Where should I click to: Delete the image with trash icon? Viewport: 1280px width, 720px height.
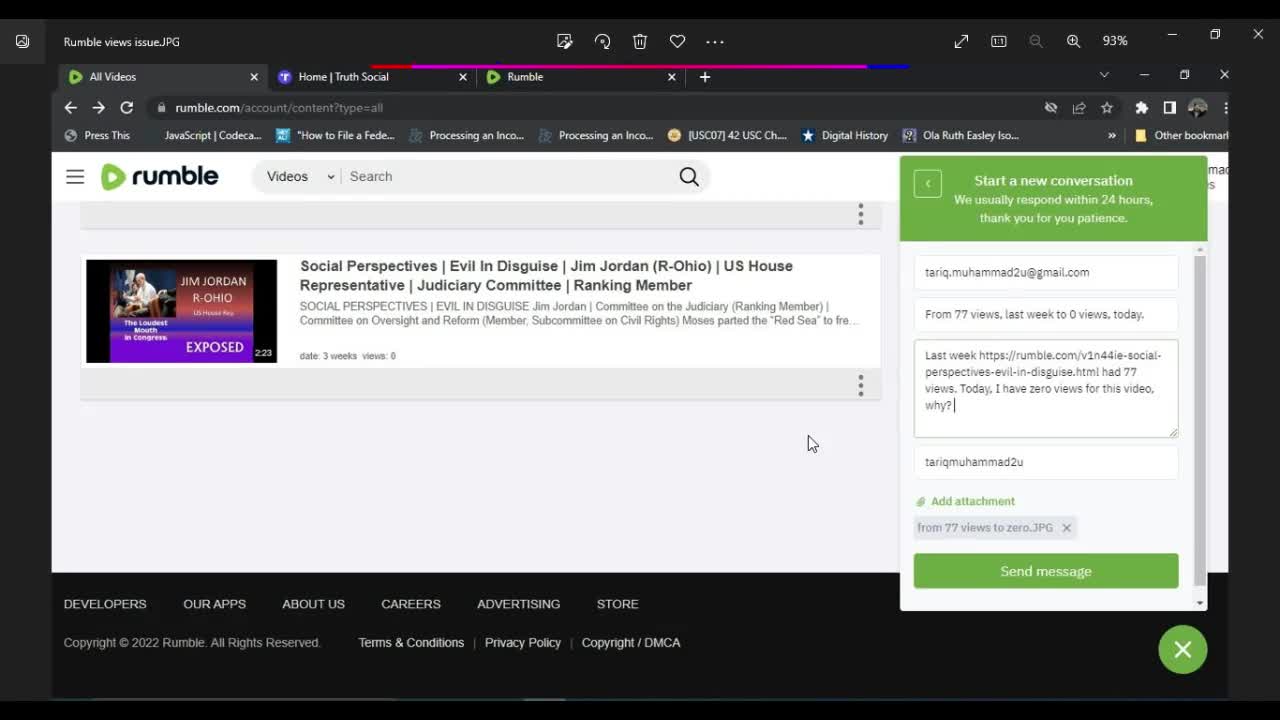coord(640,41)
